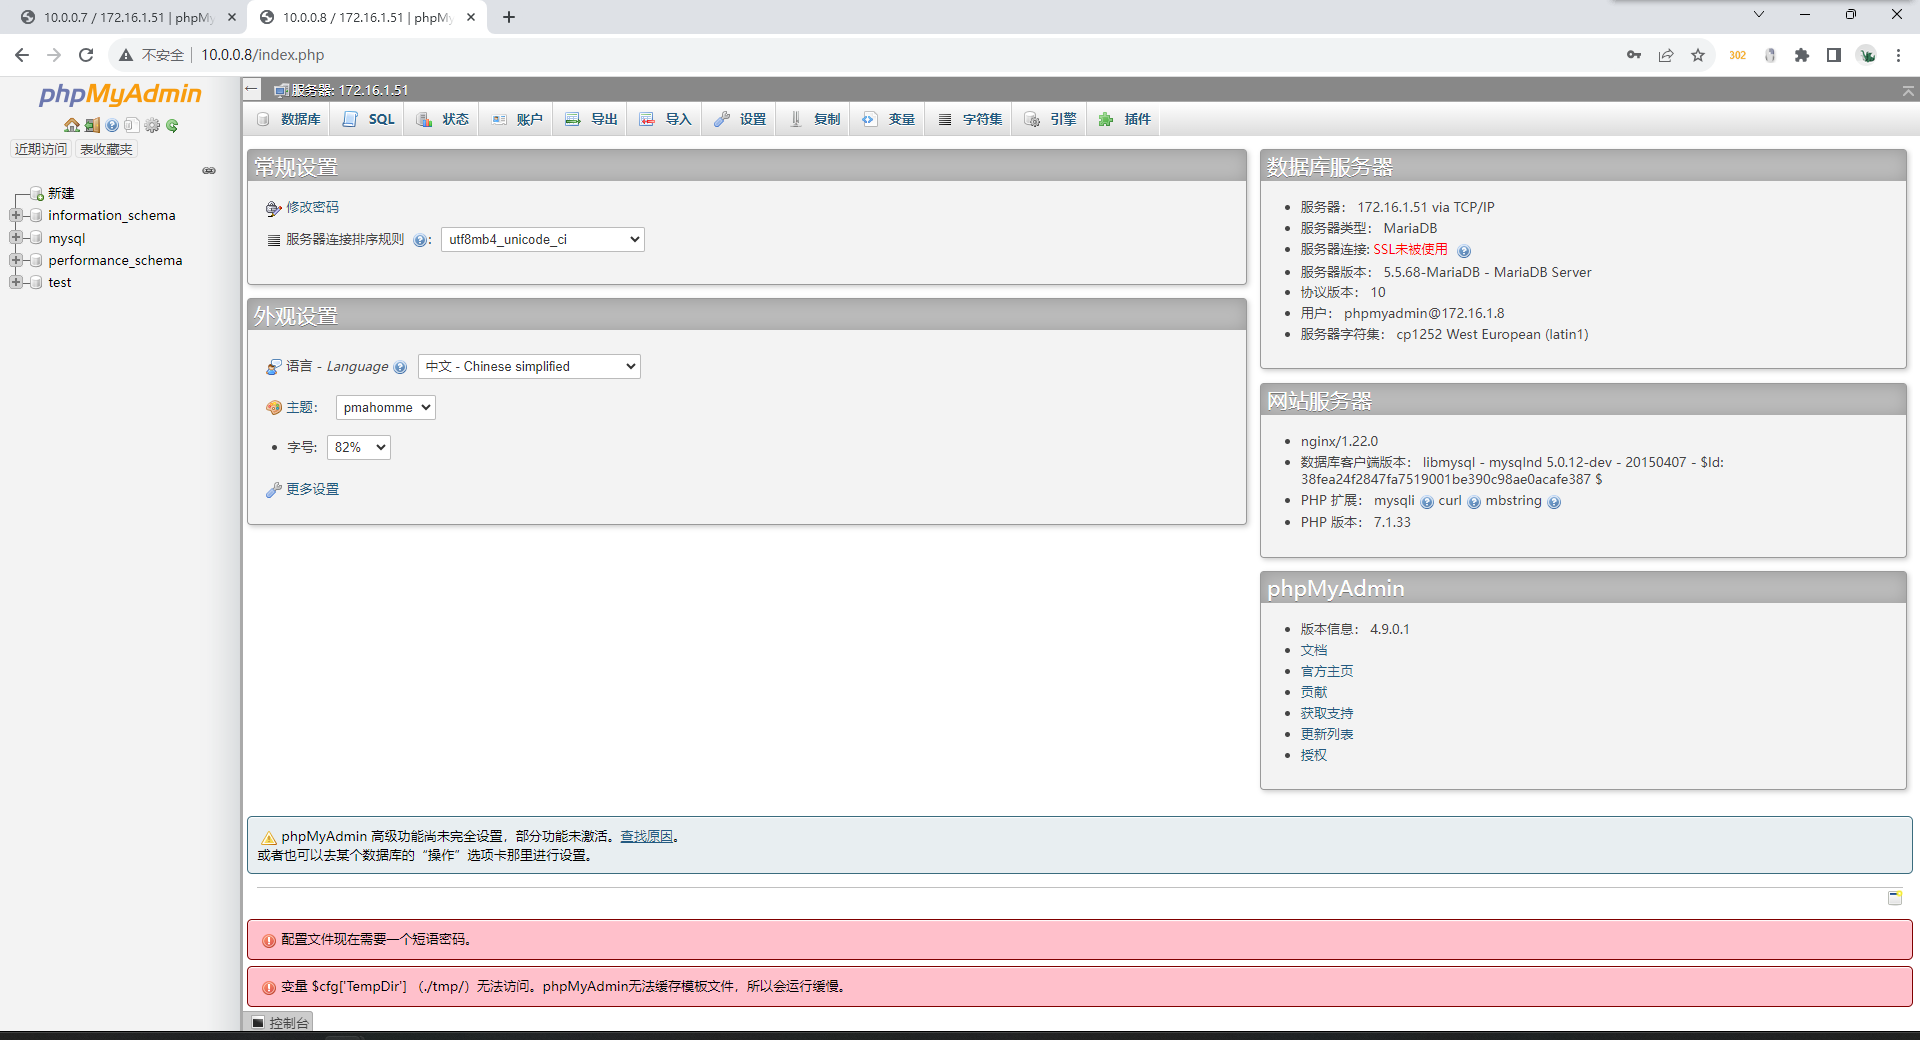The image size is (1920, 1040).
Task: Open the browser three-dot menu
Action: [x=1898, y=55]
